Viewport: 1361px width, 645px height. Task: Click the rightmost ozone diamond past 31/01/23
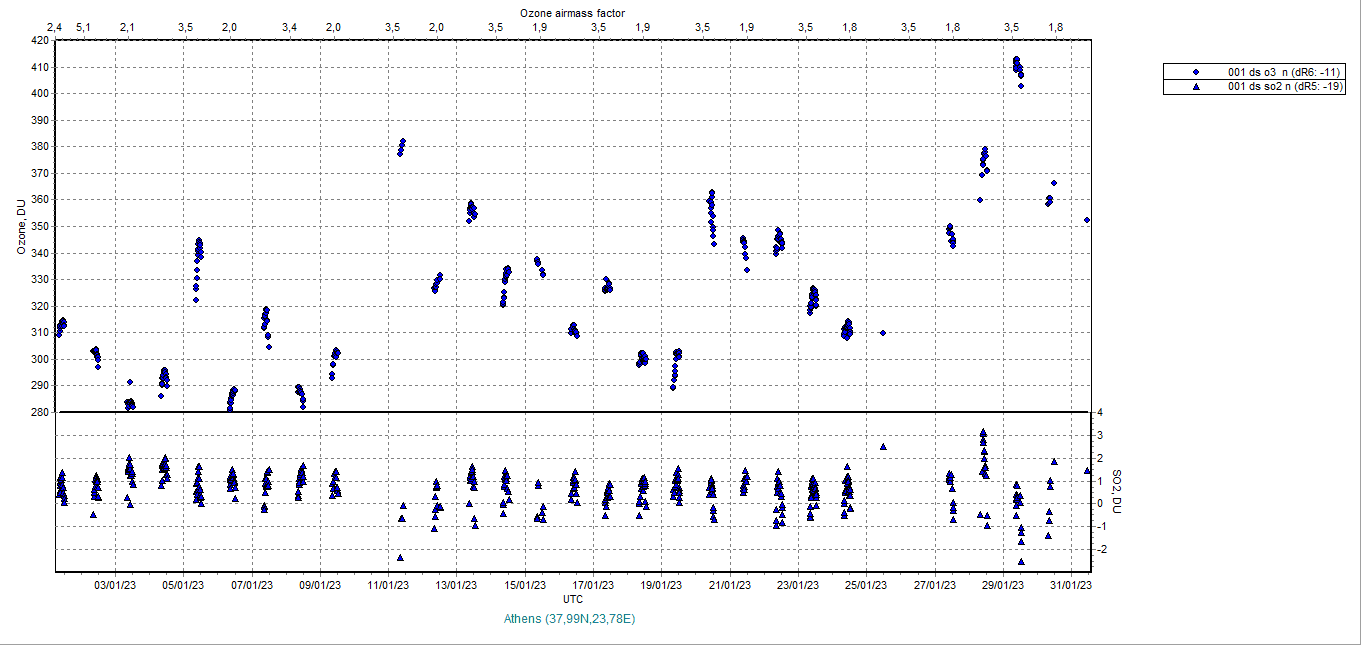(1087, 220)
